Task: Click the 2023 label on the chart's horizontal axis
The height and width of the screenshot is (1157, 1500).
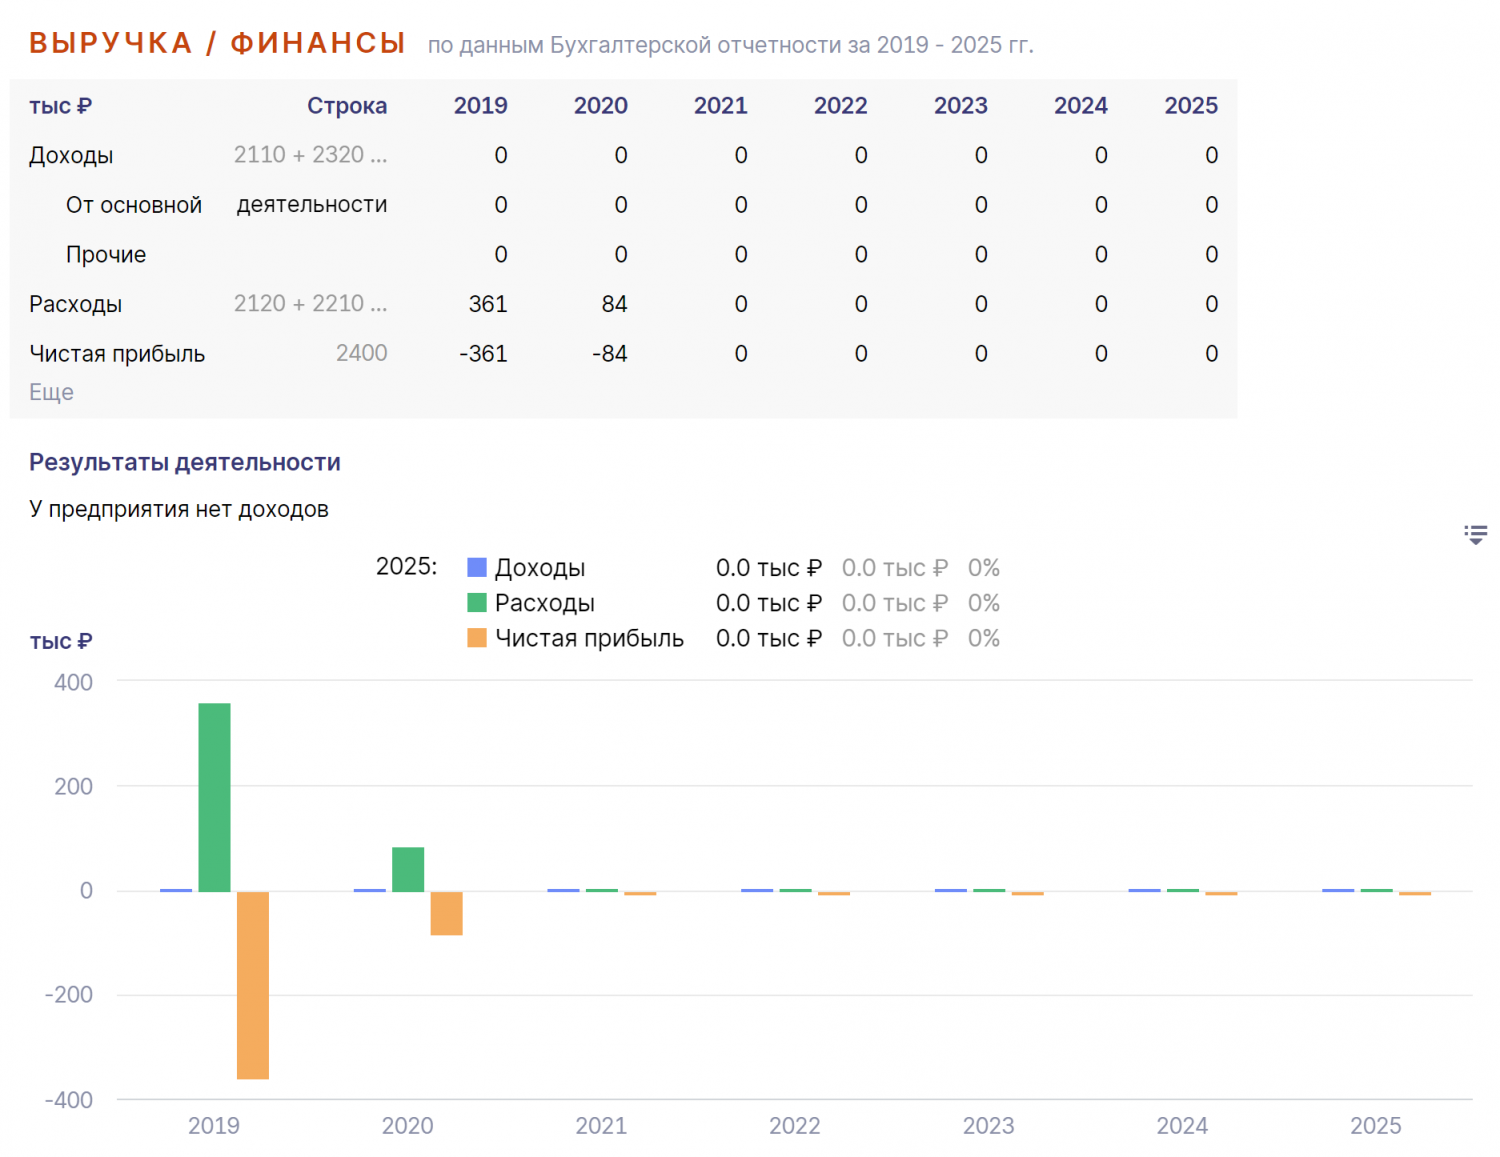Action: (988, 1126)
